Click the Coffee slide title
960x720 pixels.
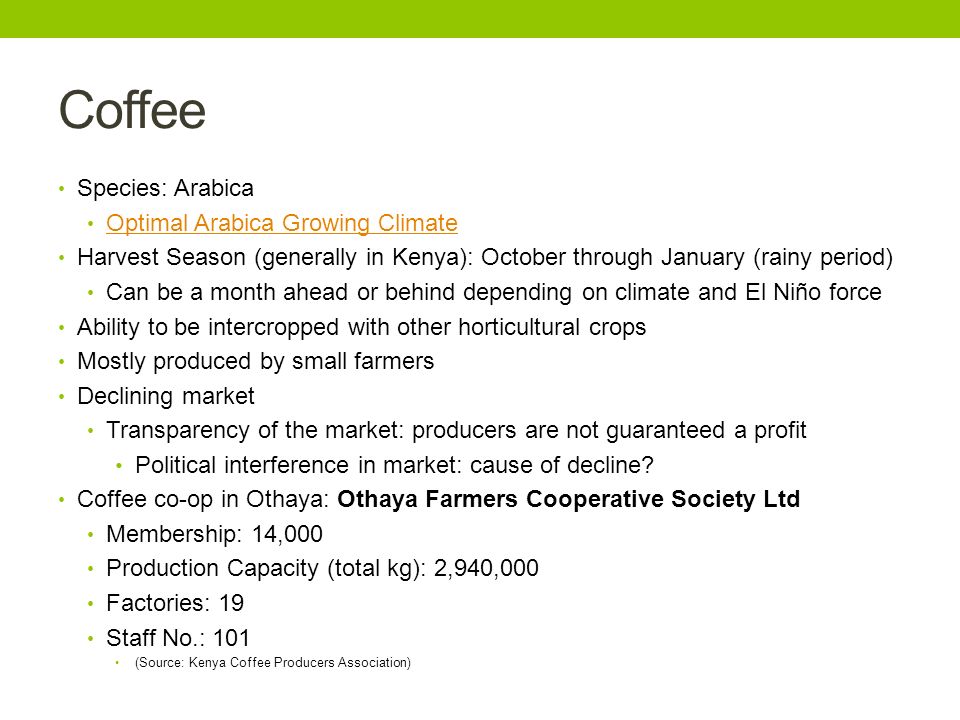132,110
